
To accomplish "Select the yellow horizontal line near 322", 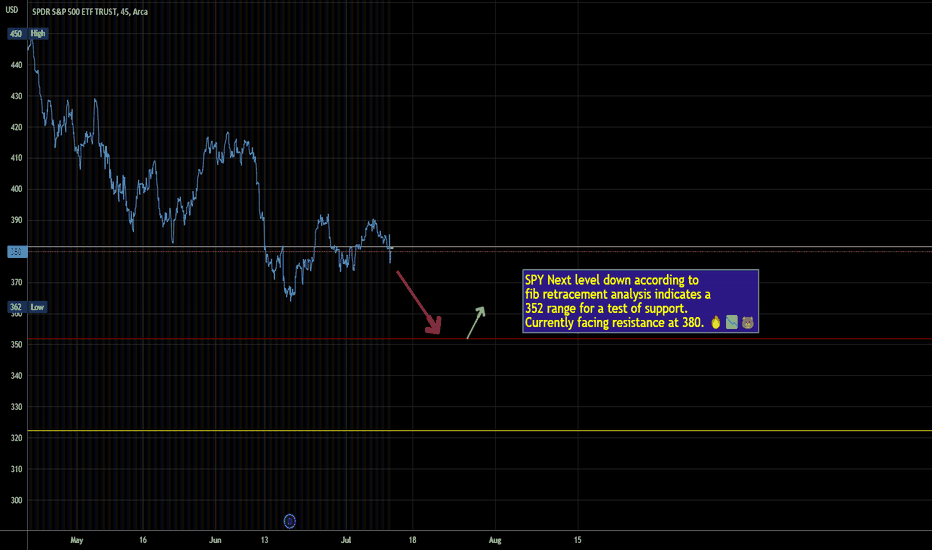I will [x=479, y=430].
